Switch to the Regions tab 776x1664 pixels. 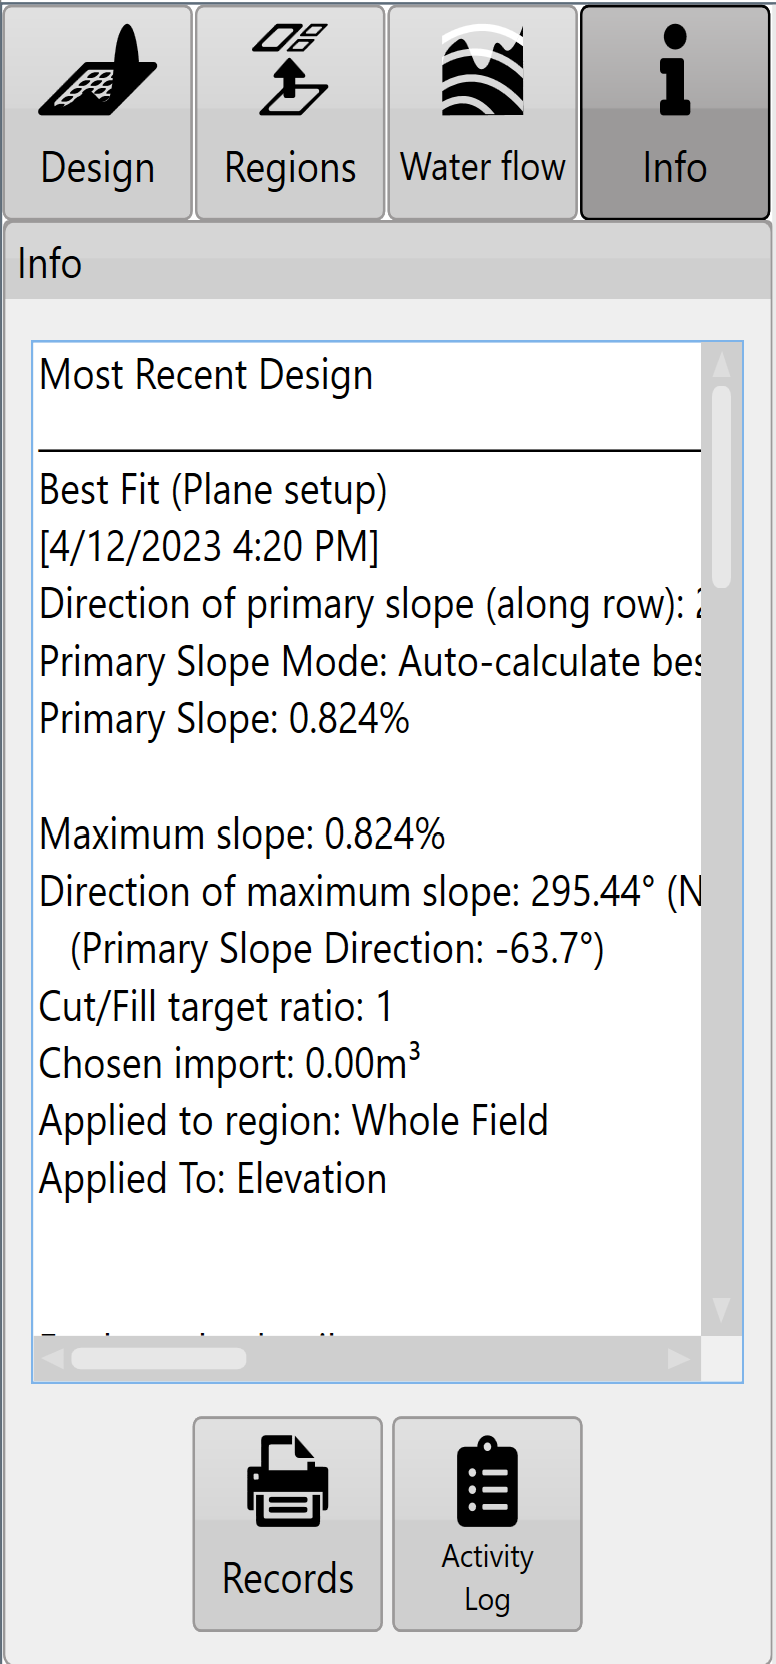coord(290,112)
